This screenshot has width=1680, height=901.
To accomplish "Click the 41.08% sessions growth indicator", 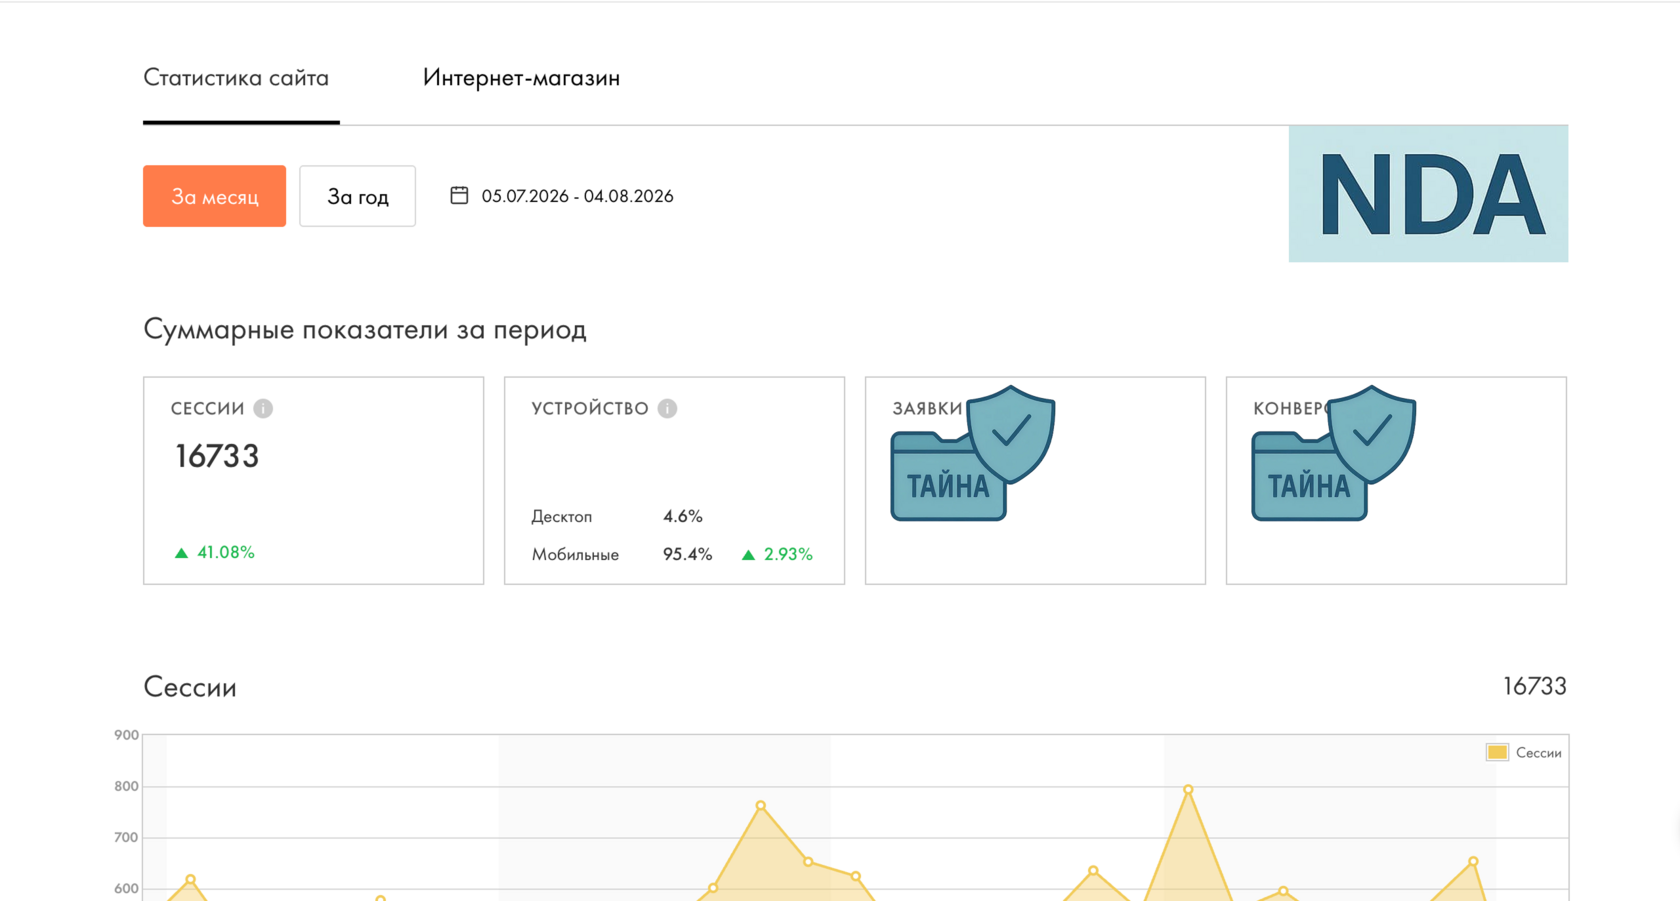I will pos(215,552).
